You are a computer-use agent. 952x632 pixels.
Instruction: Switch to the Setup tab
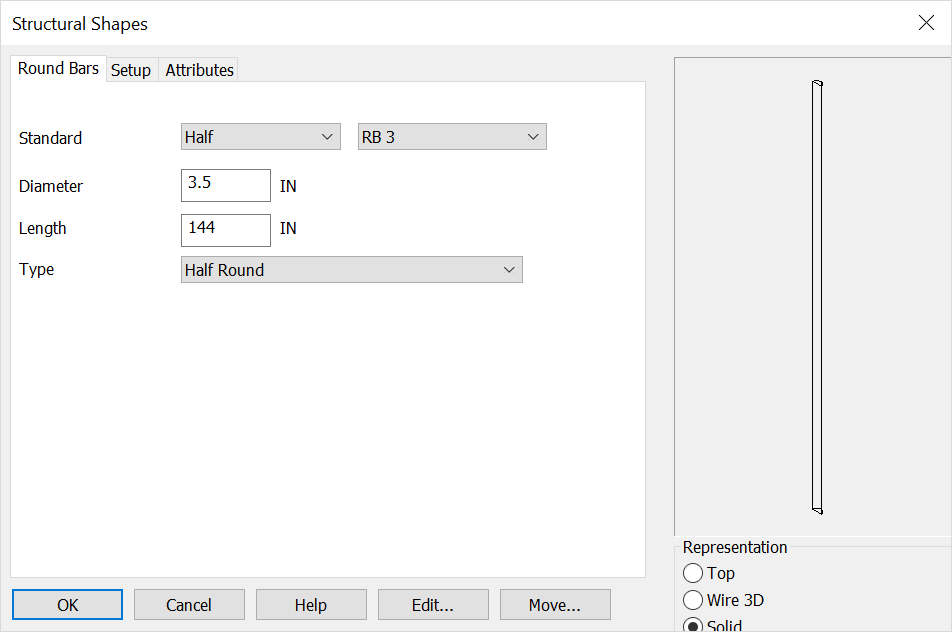pyautogui.click(x=131, y=70)
